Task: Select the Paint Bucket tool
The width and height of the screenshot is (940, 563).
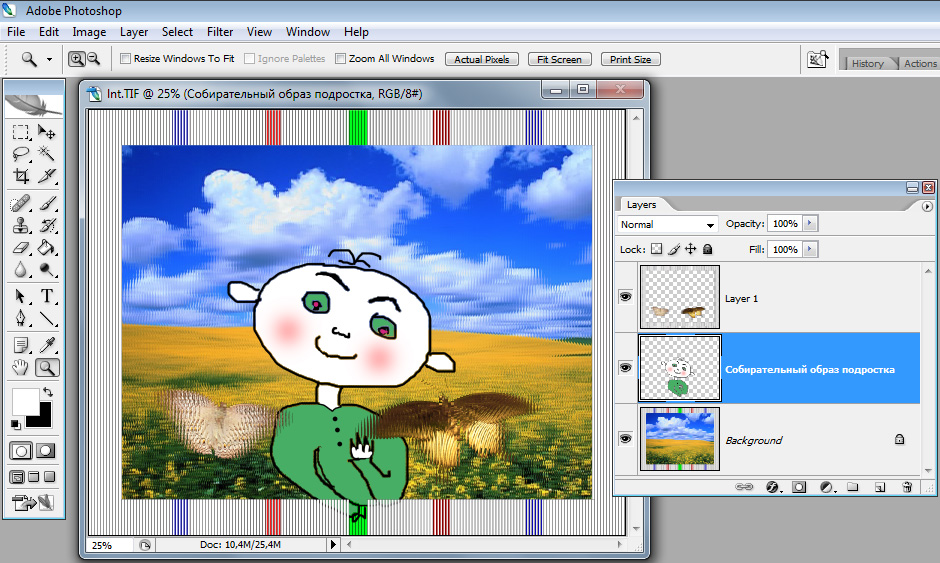Action: tap(46, 247)
